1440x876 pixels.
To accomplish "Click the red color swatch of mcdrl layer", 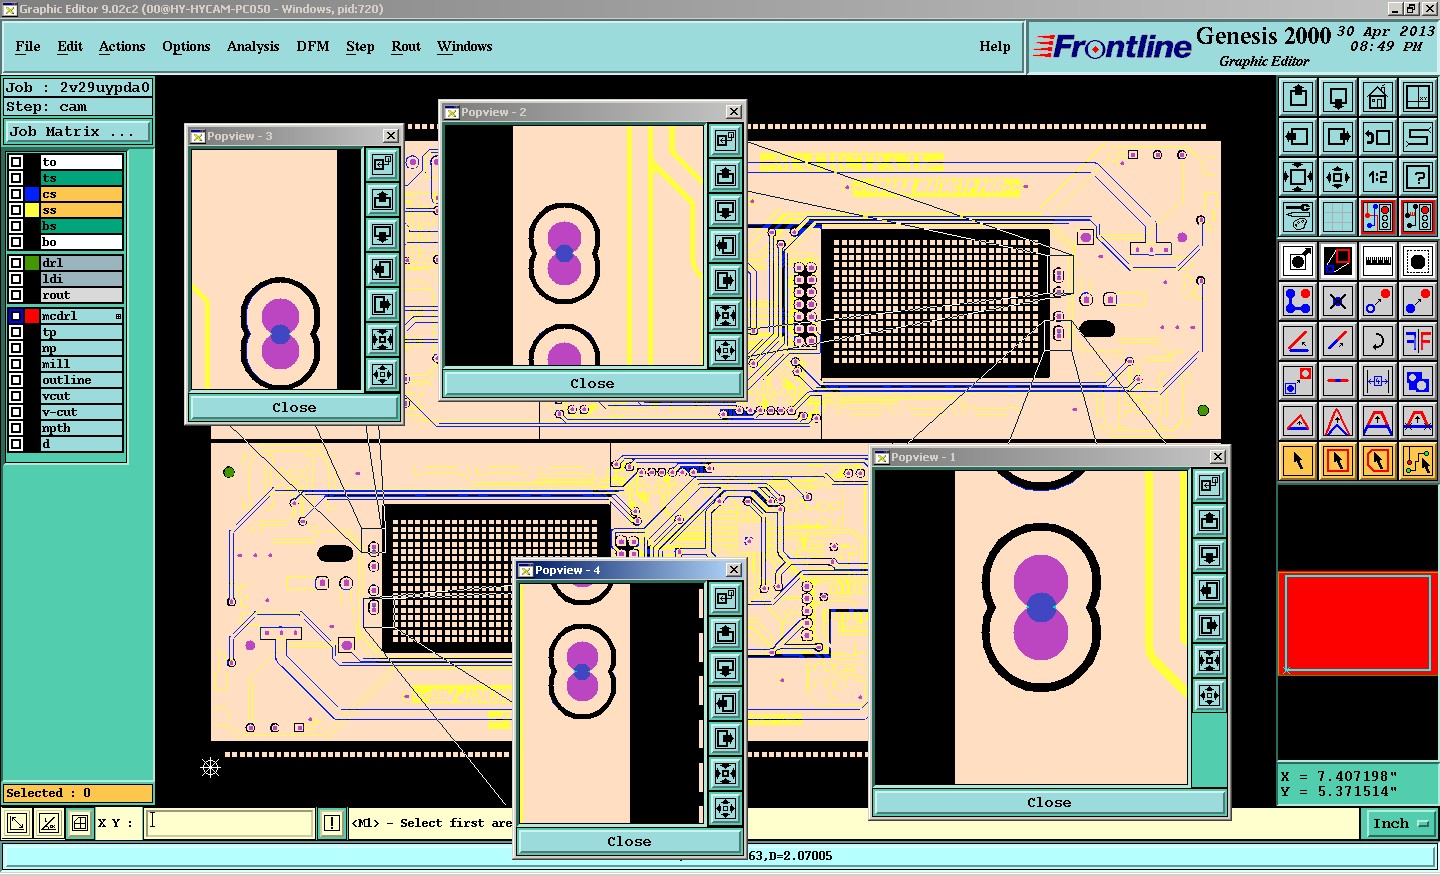I will (x=32, y=316).
